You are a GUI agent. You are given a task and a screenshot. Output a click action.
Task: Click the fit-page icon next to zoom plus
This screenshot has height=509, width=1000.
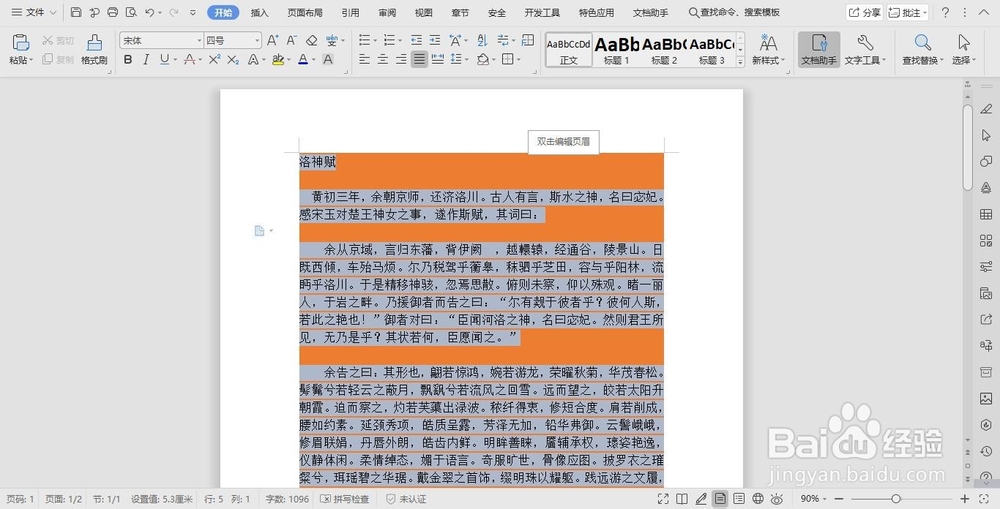[x=984, y=499]
